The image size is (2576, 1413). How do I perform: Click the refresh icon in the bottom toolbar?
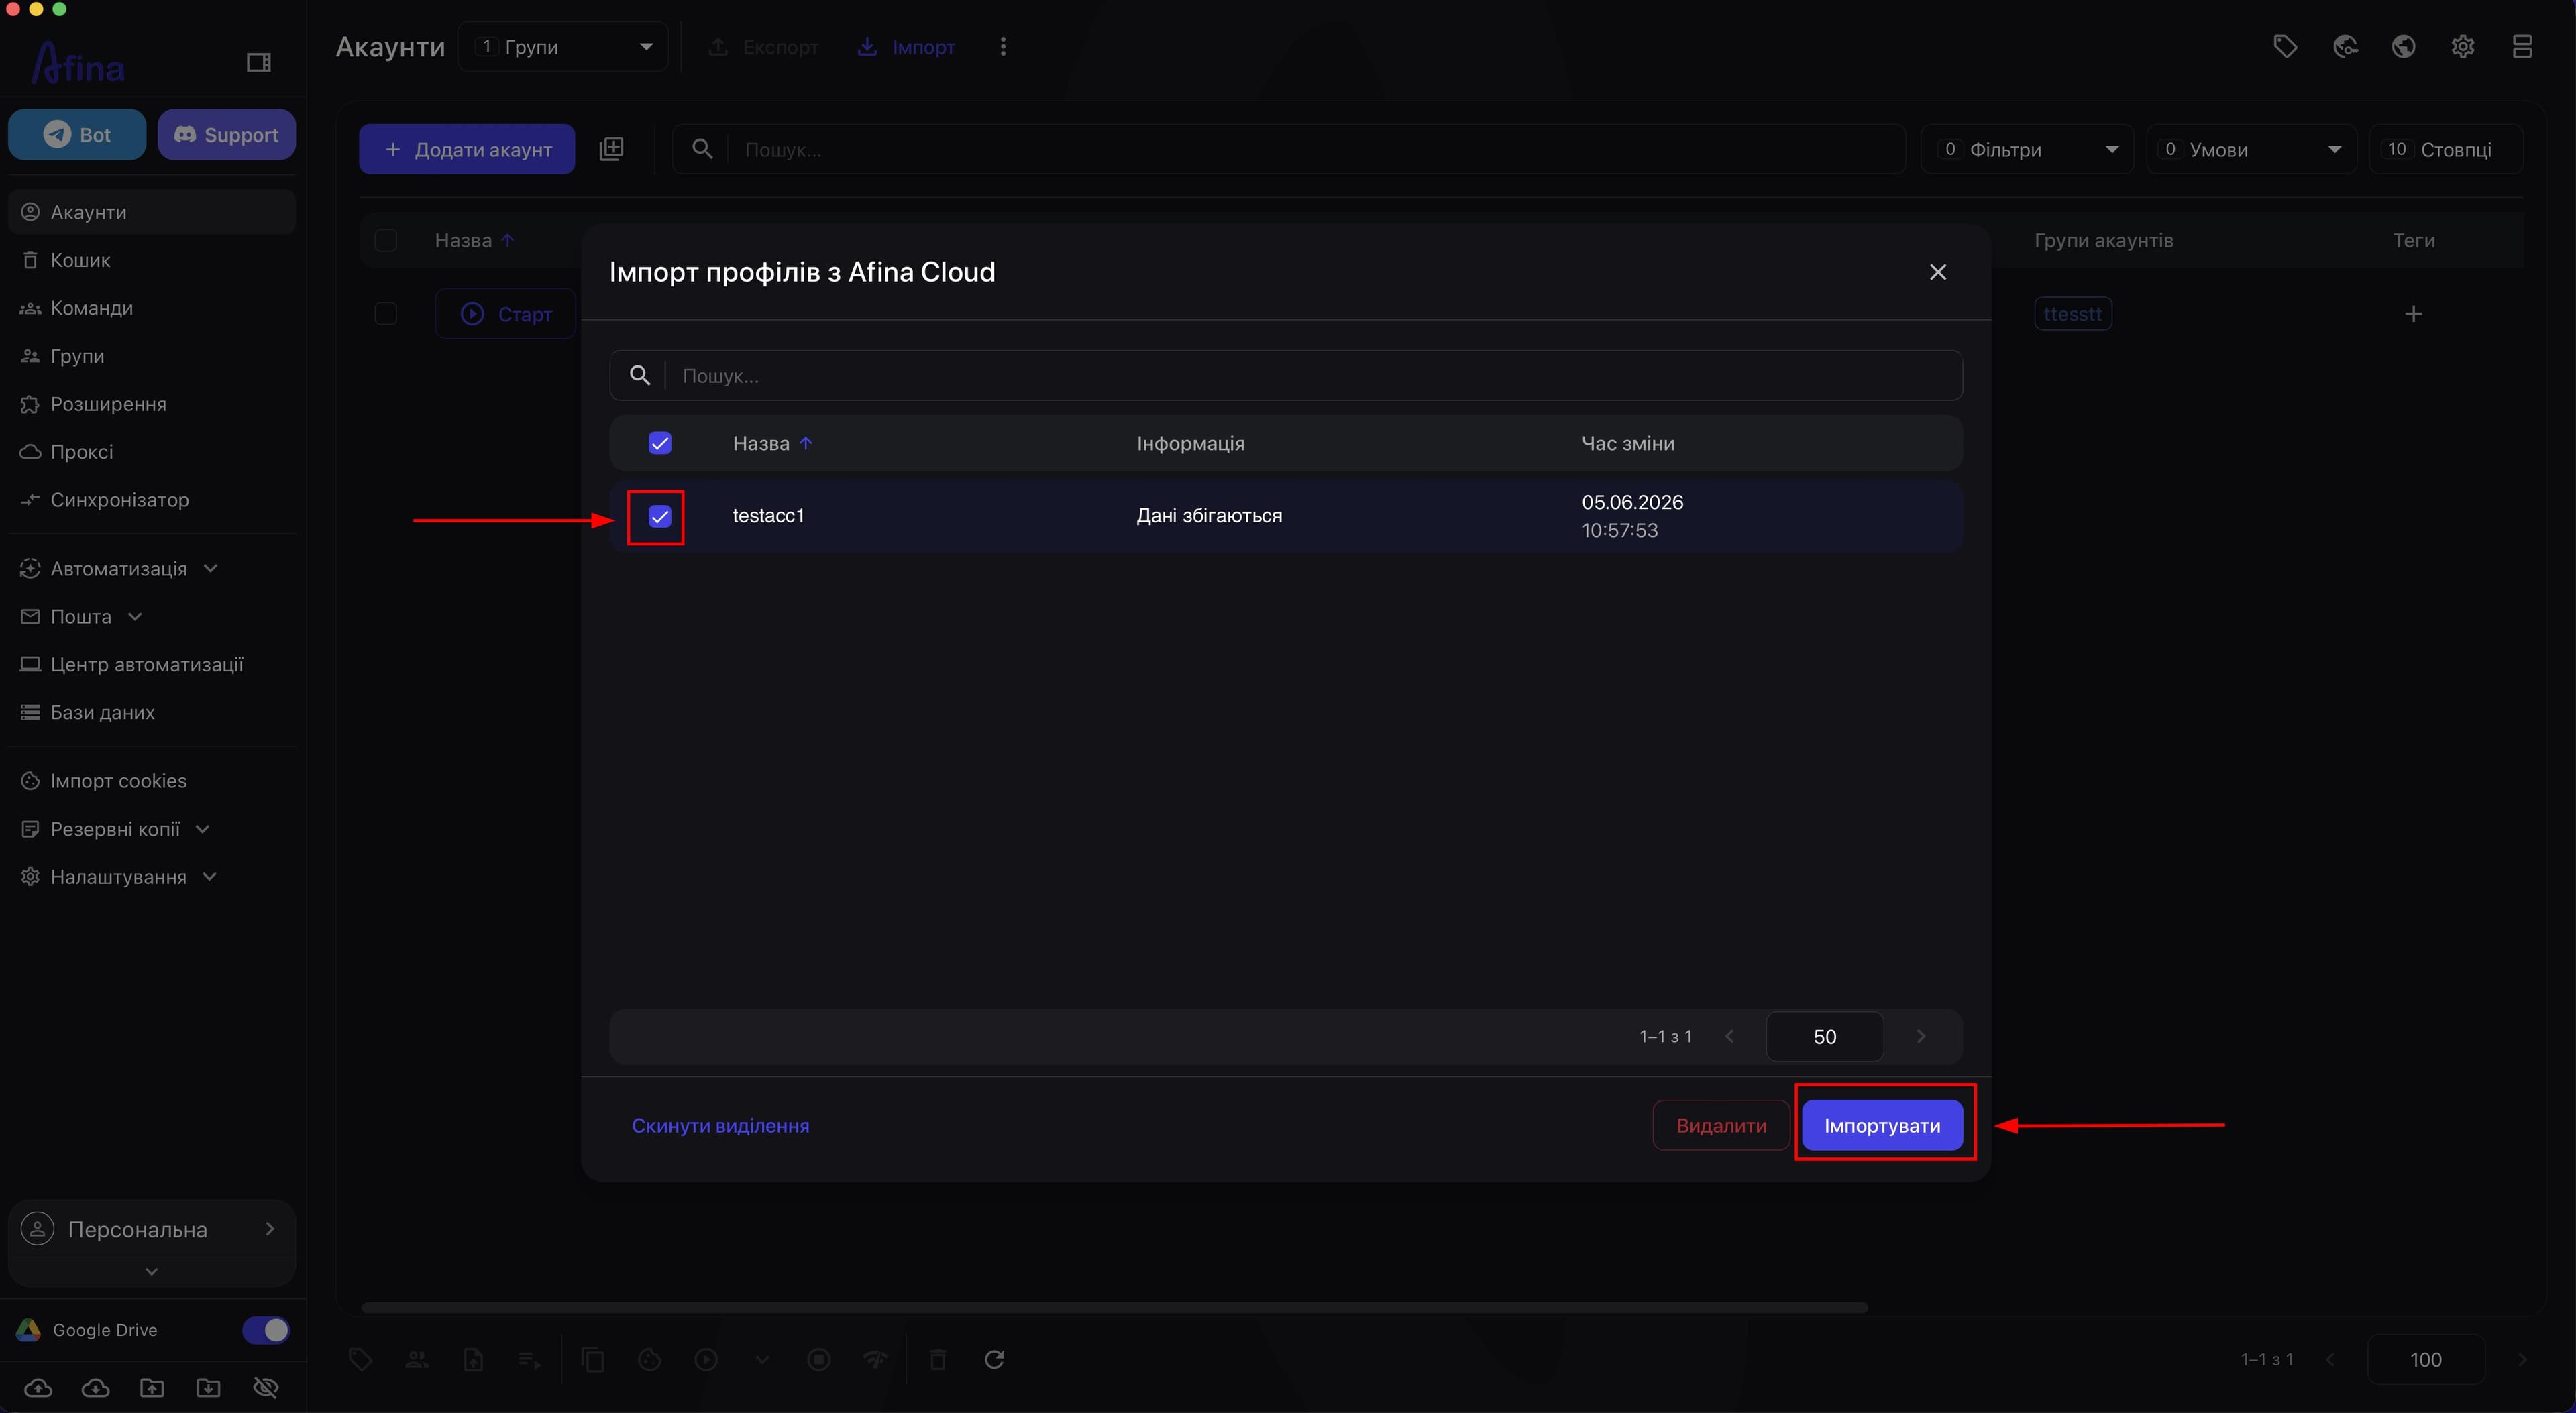994,1359
